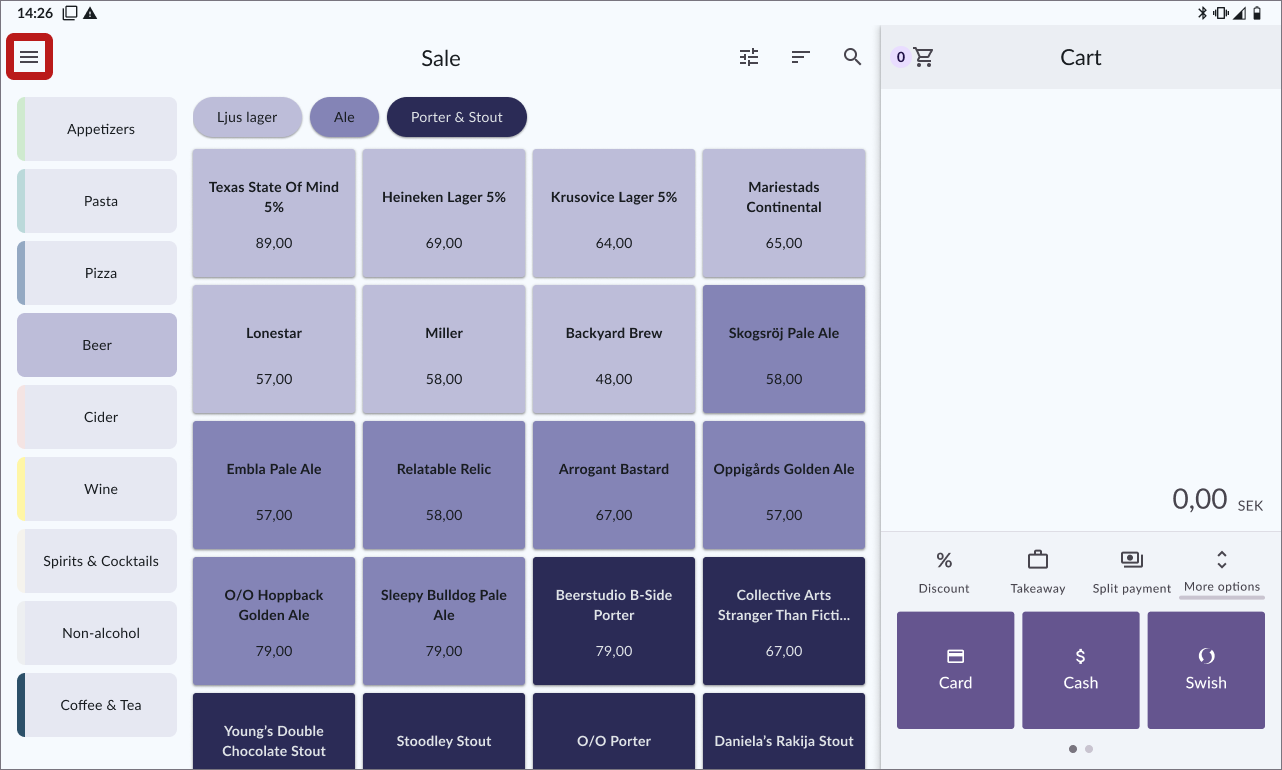Add O/O Porter to cart

614,731
